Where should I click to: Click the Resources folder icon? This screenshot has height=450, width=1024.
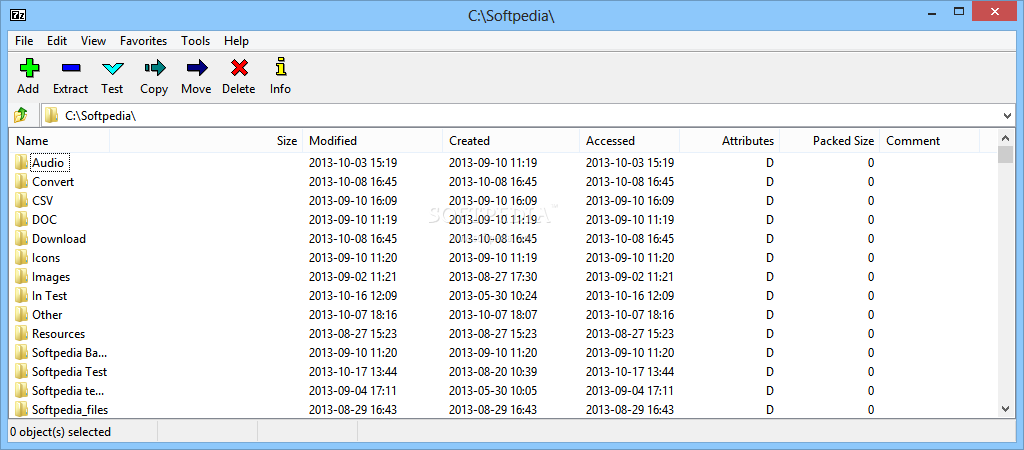tap(22, 333)
